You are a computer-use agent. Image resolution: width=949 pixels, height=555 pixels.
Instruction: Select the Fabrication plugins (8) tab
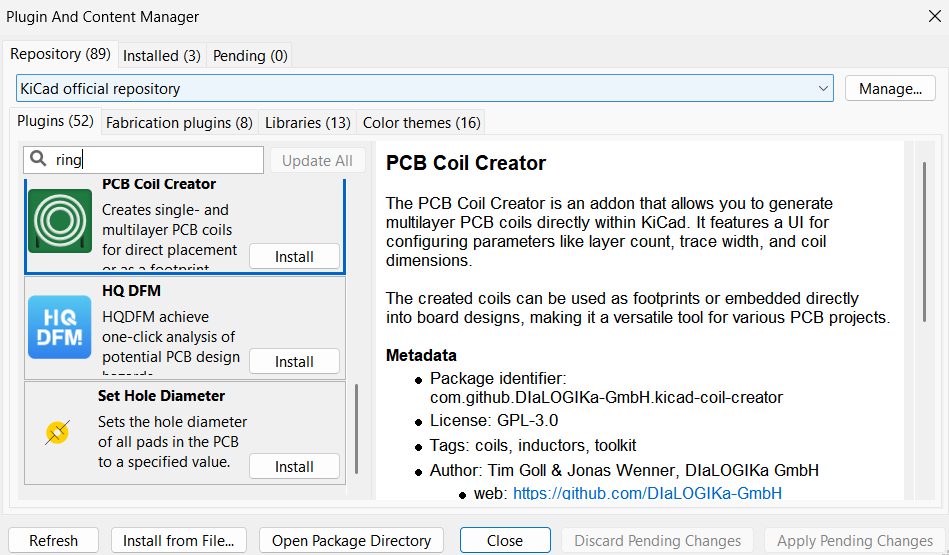[179, 123]
